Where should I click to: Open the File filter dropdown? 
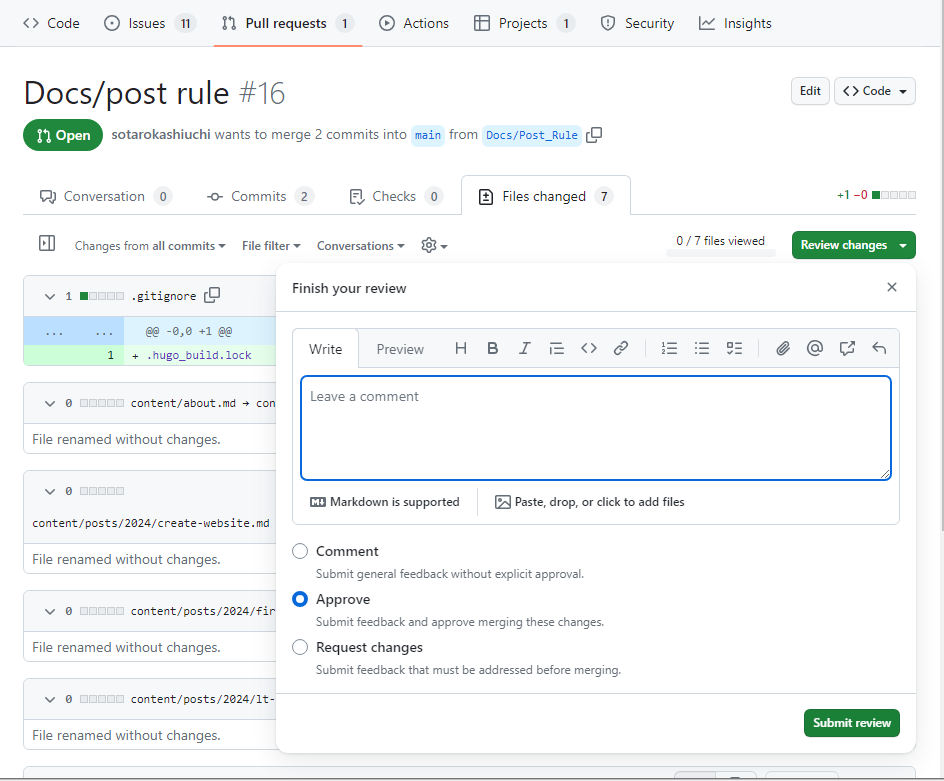(x=271, y=246)
